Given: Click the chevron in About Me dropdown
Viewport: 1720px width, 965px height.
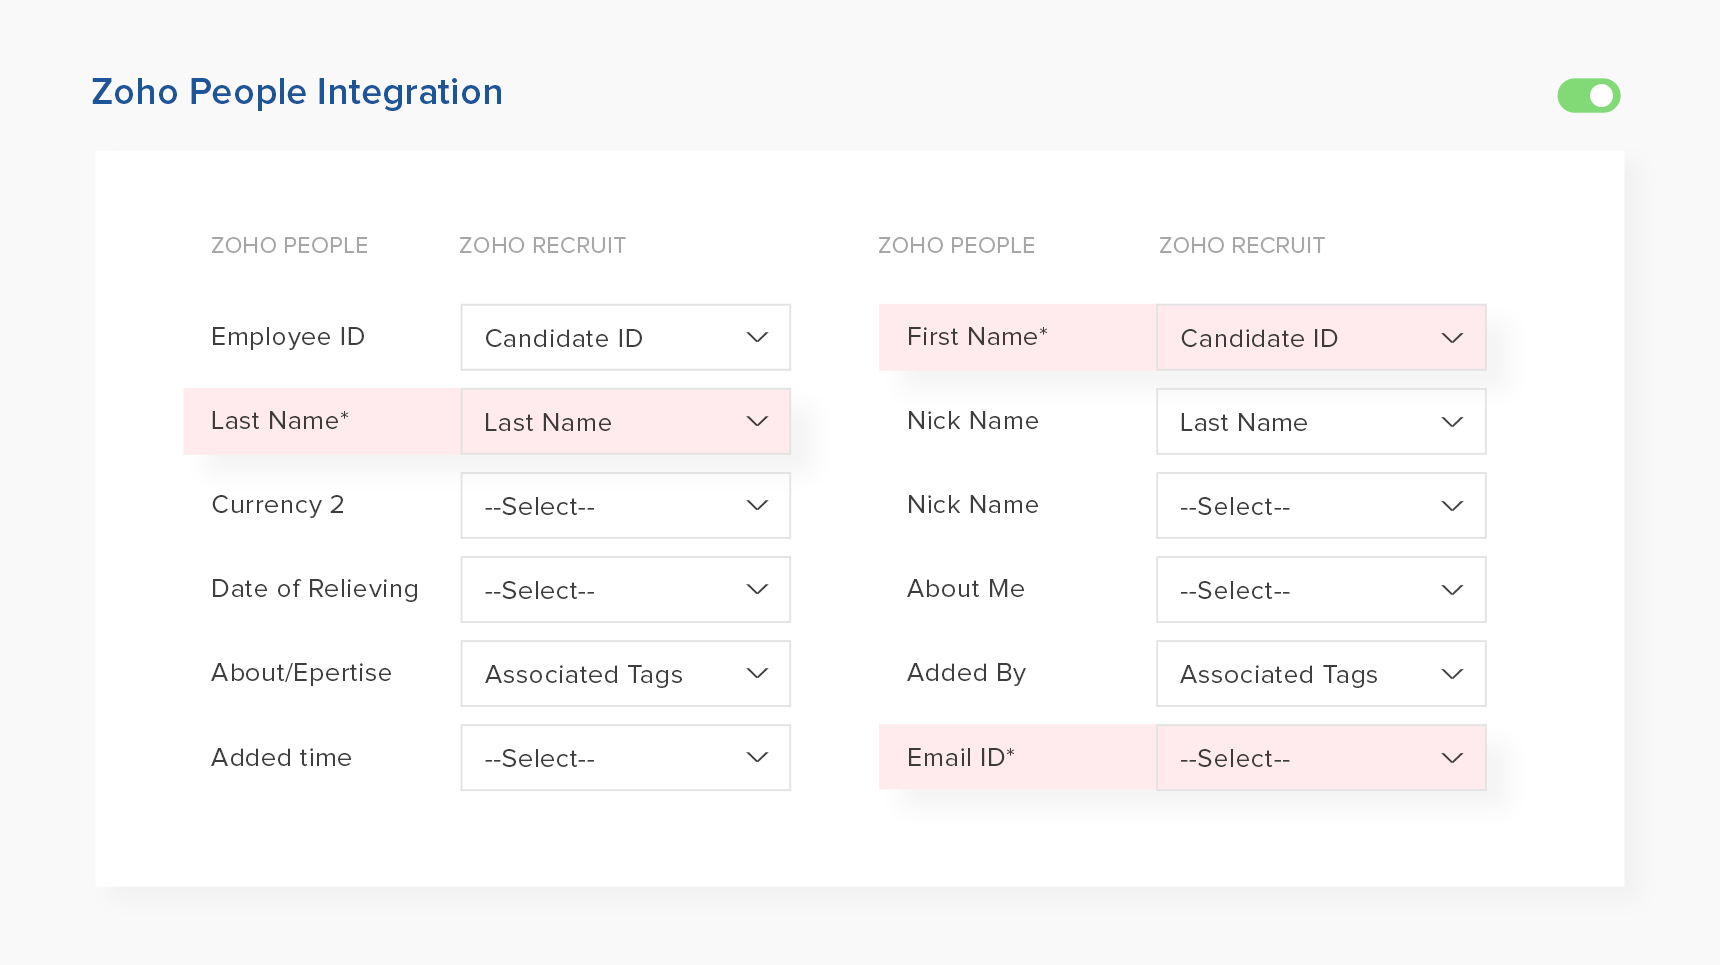Looking at the screenshot, I should (1452, 590).
